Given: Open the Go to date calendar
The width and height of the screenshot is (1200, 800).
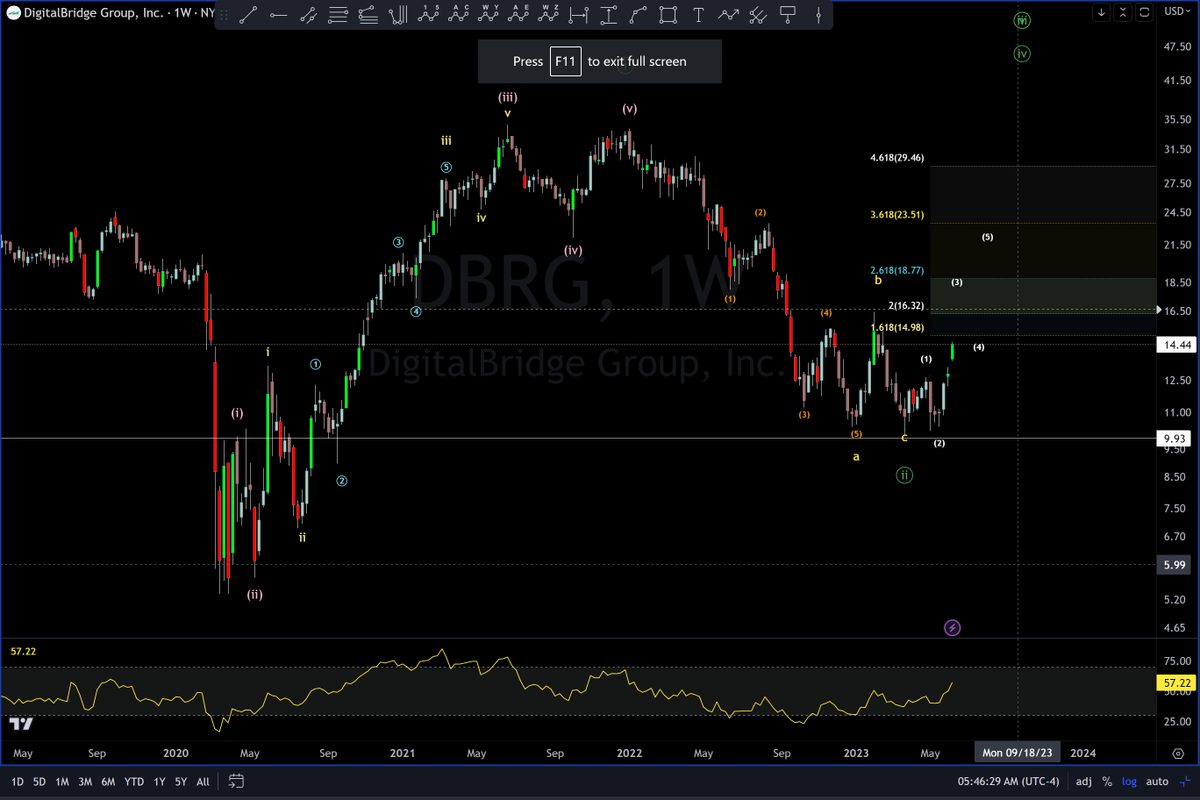Looking at the screenshot, I should pos(236,781).
